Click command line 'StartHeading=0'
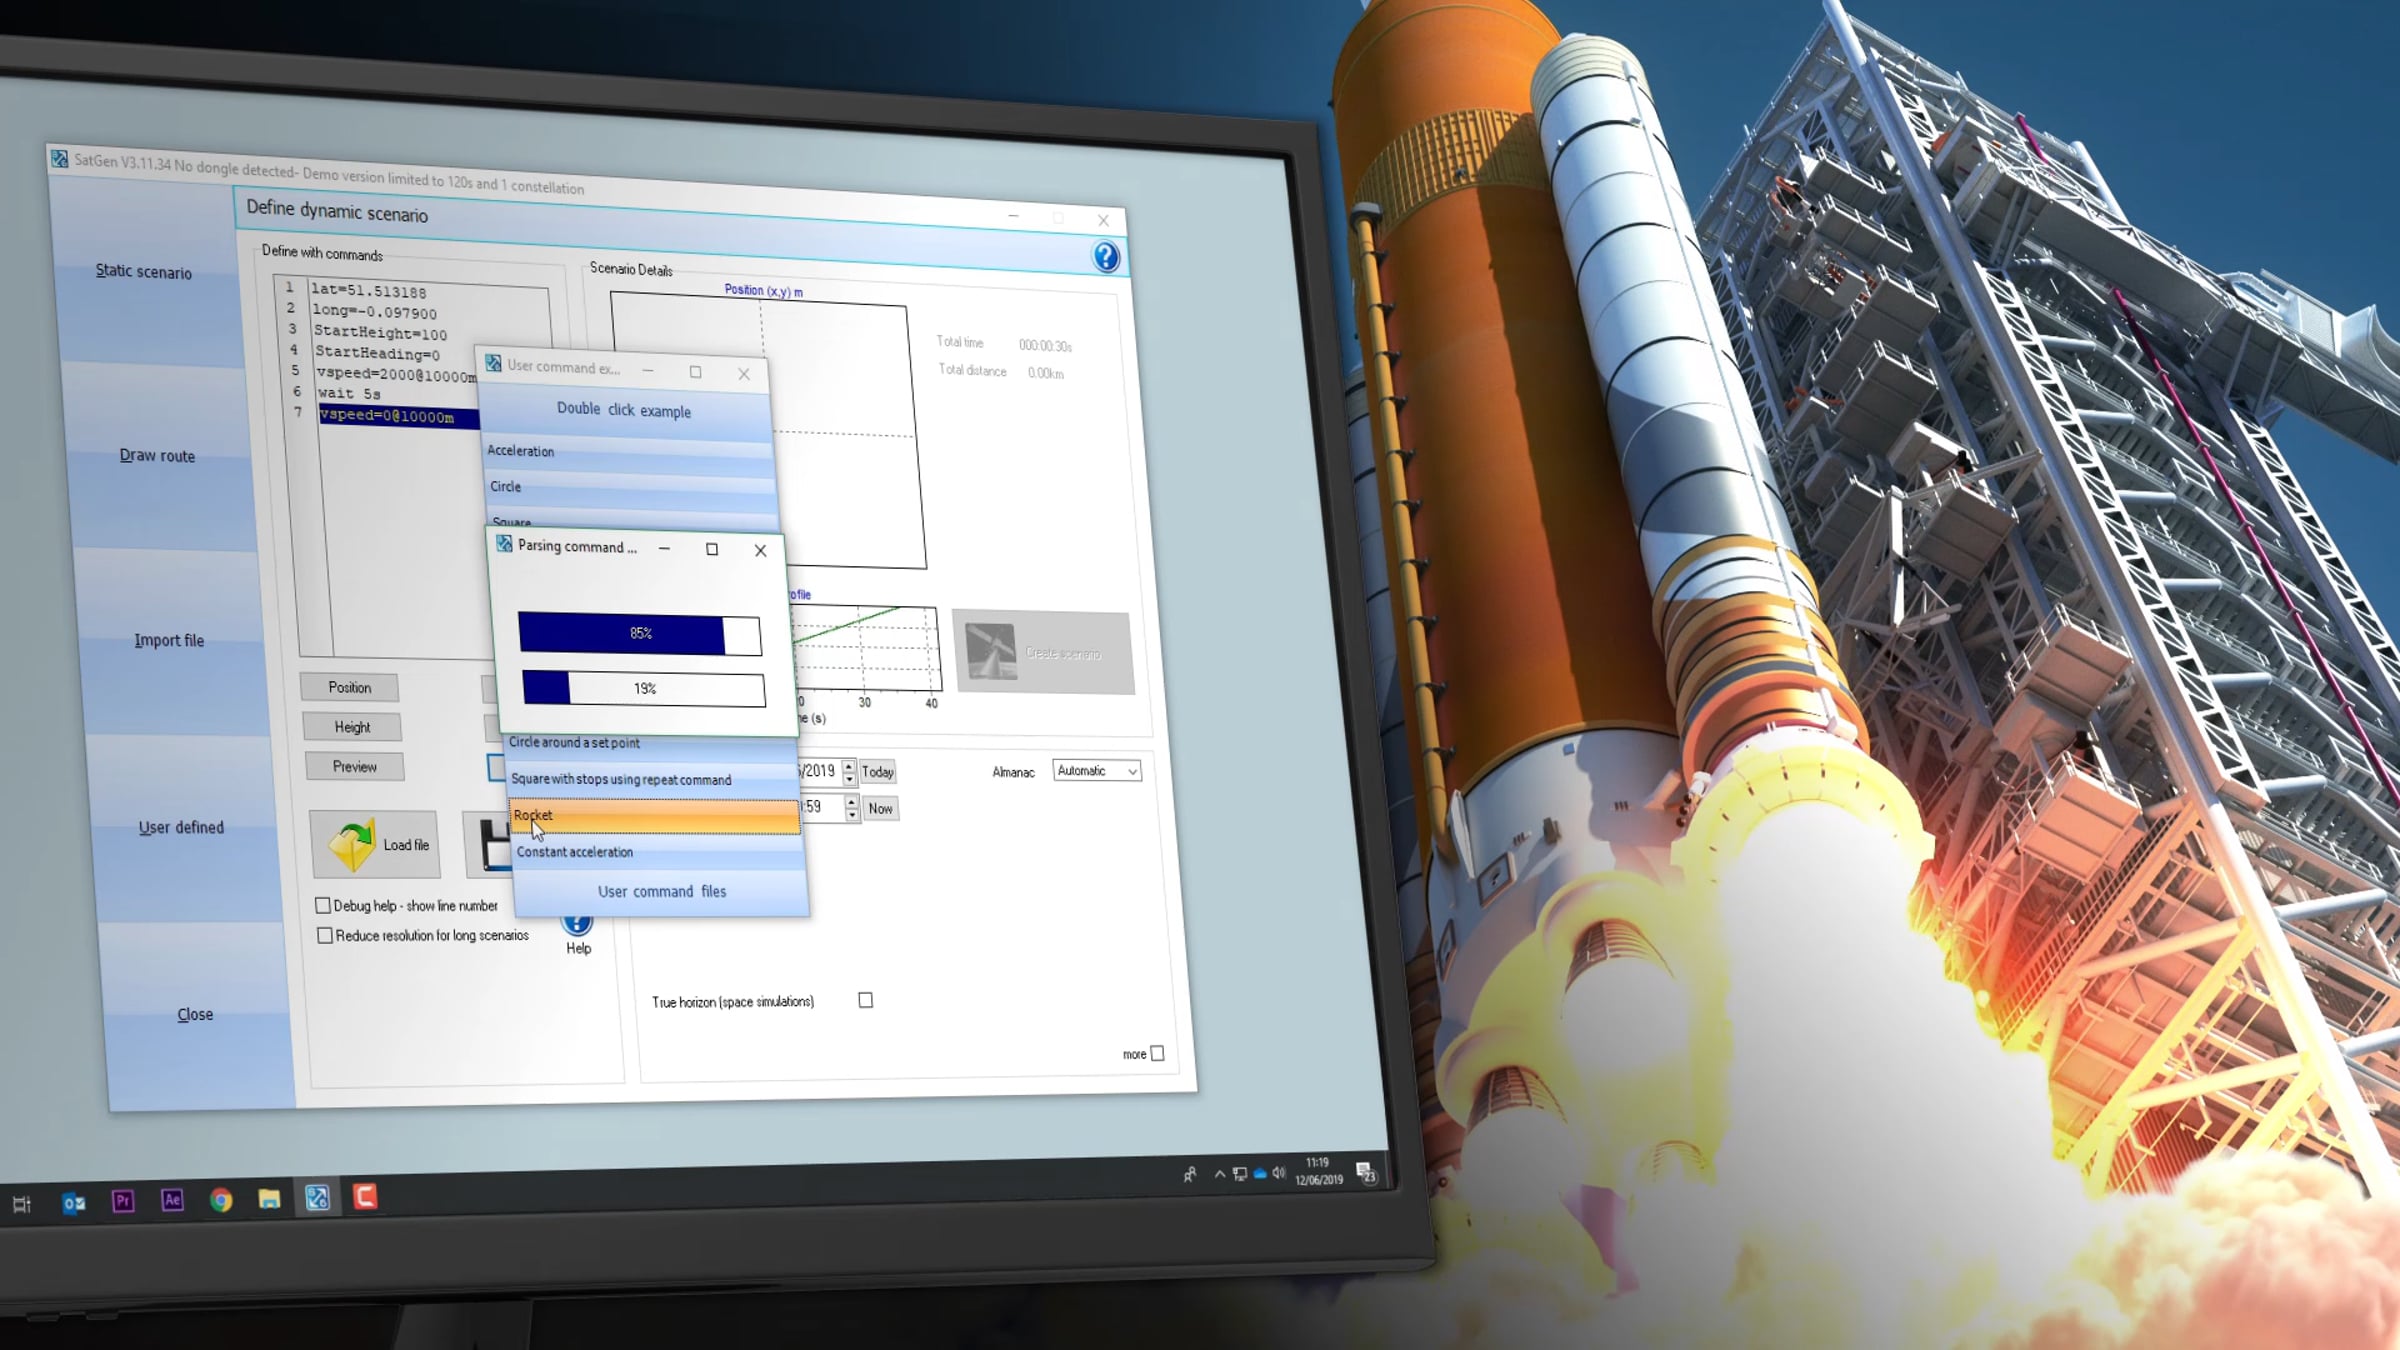Screen dimensions: 2400x1350 [378, 353]
